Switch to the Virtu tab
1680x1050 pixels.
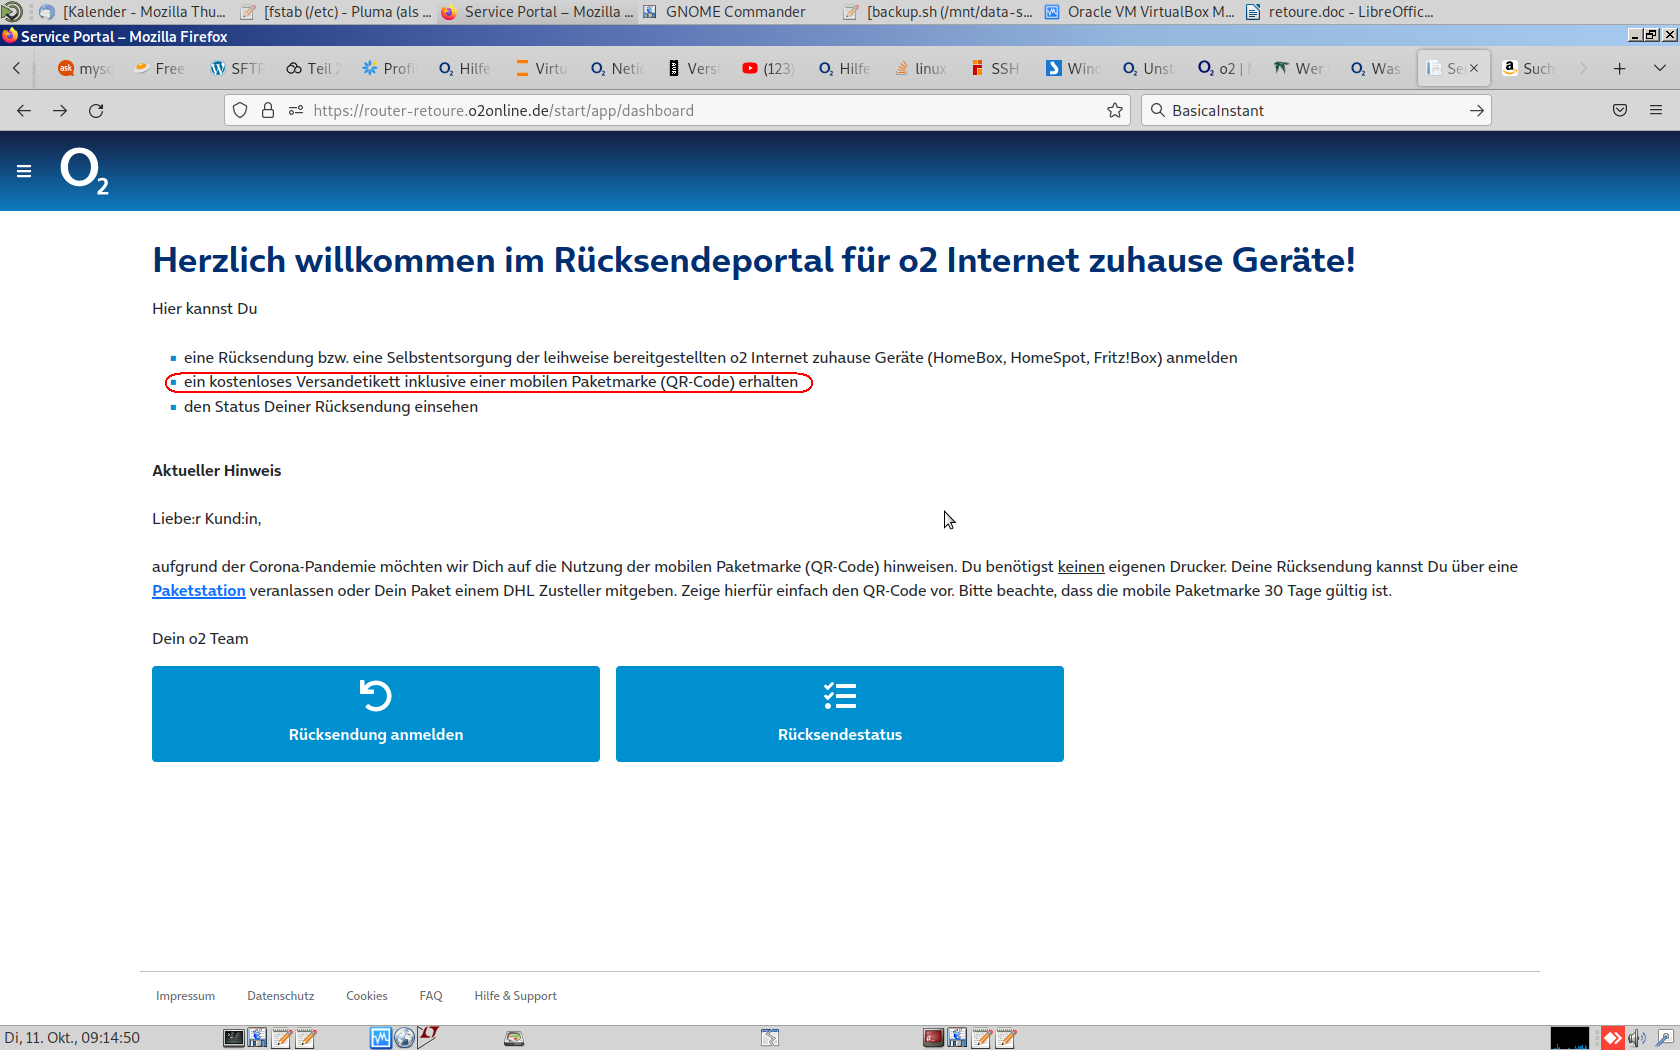[540, 69]
